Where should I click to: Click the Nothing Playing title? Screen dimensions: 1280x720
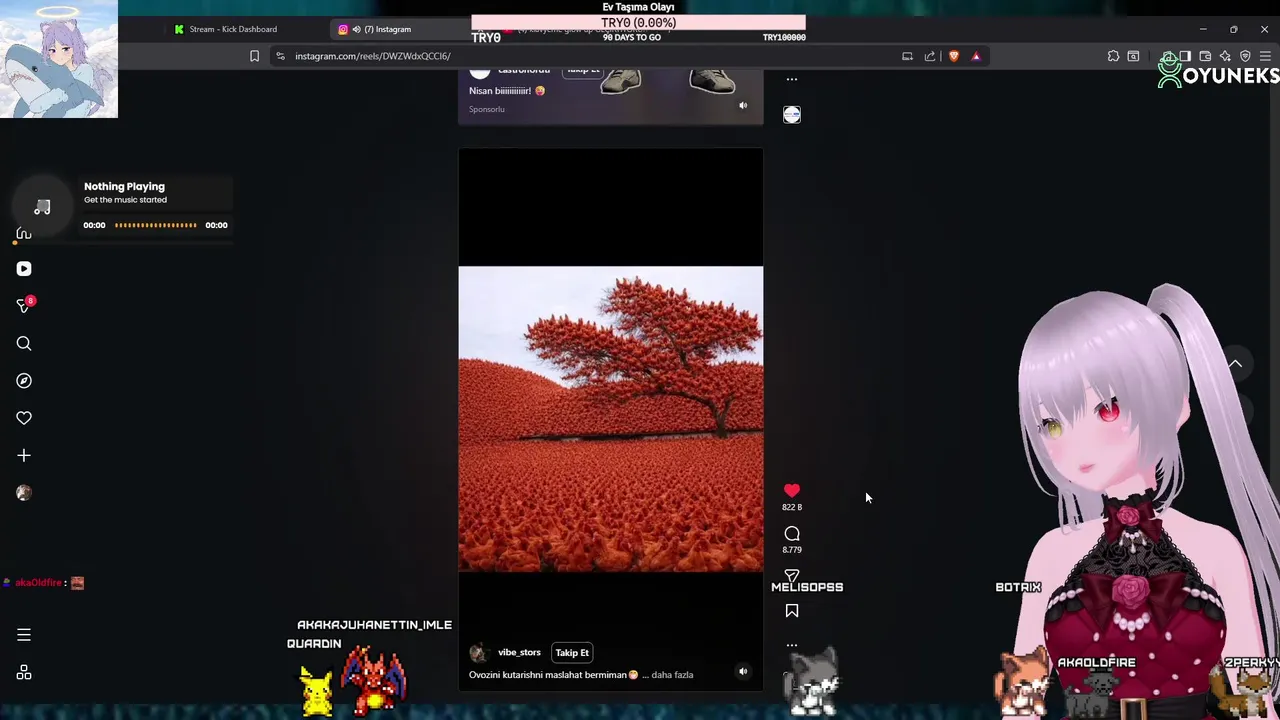tap(124, 187)
